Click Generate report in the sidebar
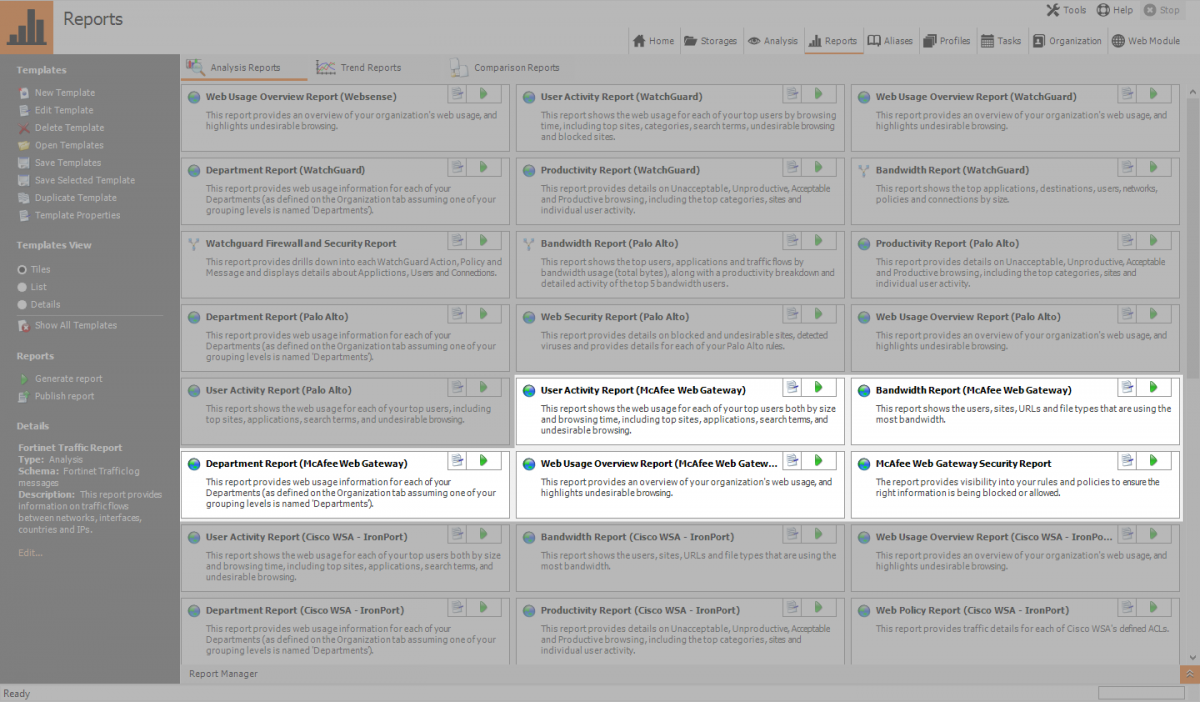Viewport: 1200px width, 702px height. coord(68,379)
